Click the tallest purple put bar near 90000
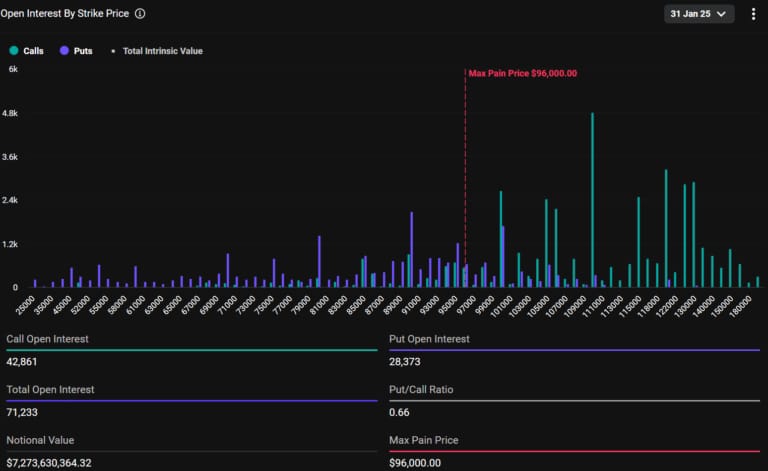The width and height of the screenshot is (768, 471). click(x=411, y=250)
